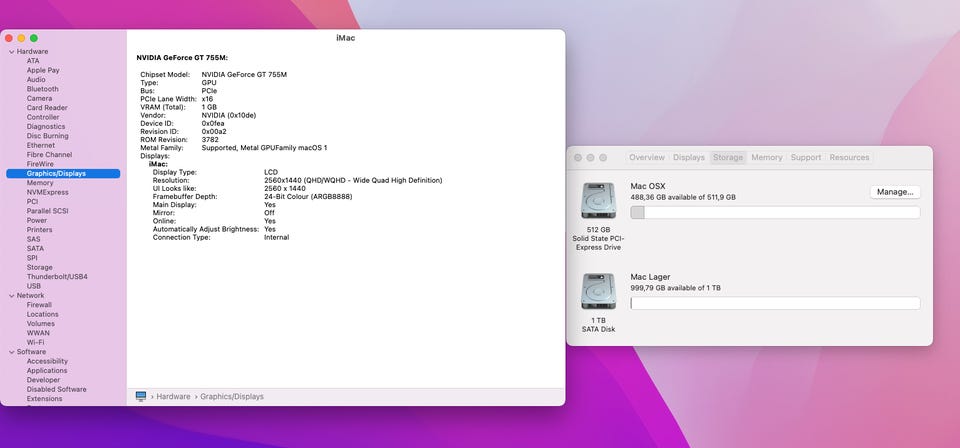960x448 pixels.
Task: Select PCI in the sidebar
Action: [x=32, y=201]
